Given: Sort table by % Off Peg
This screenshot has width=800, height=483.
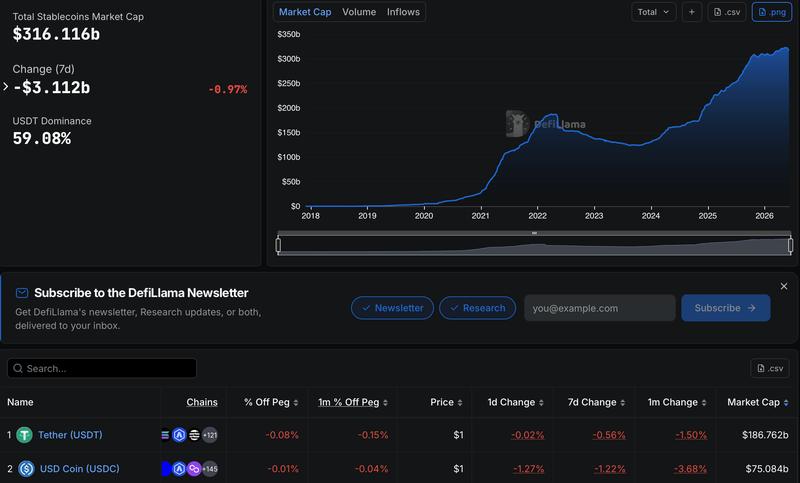Looking at the screenshot, I should coord(271,402).
